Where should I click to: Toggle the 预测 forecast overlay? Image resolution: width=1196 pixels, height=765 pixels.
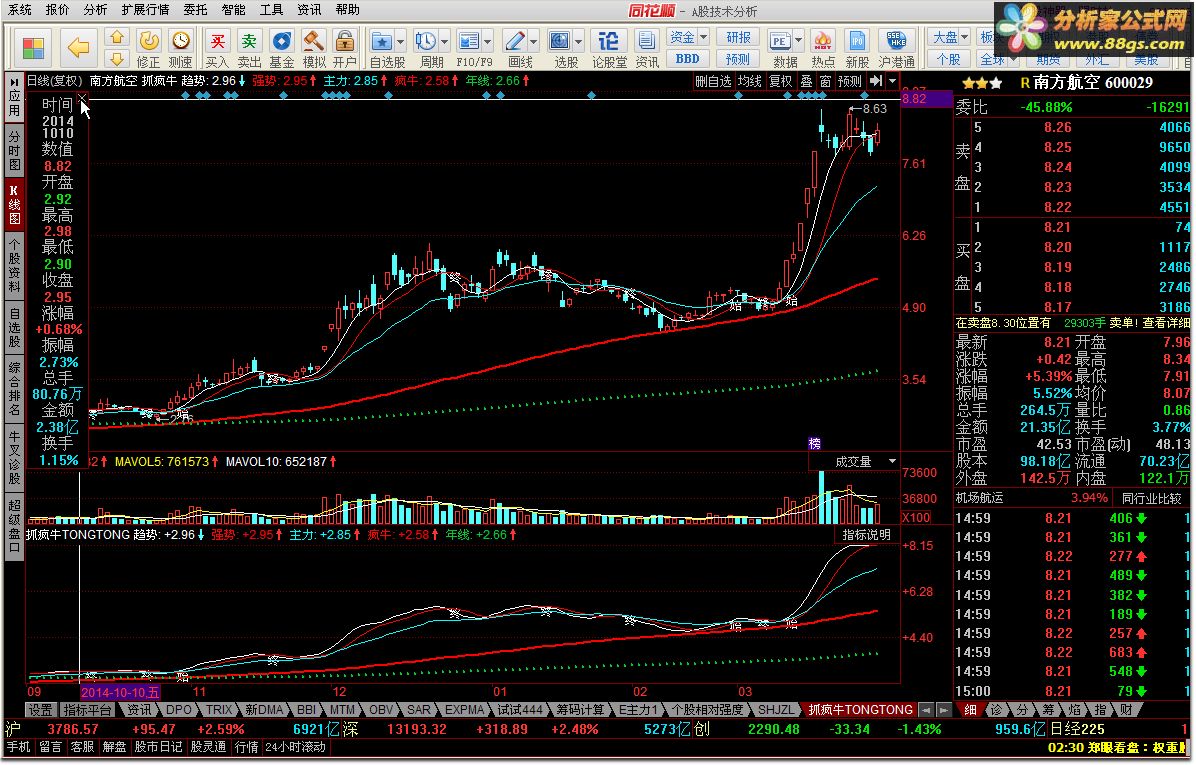pyautogui.click(x=849, y=82)
